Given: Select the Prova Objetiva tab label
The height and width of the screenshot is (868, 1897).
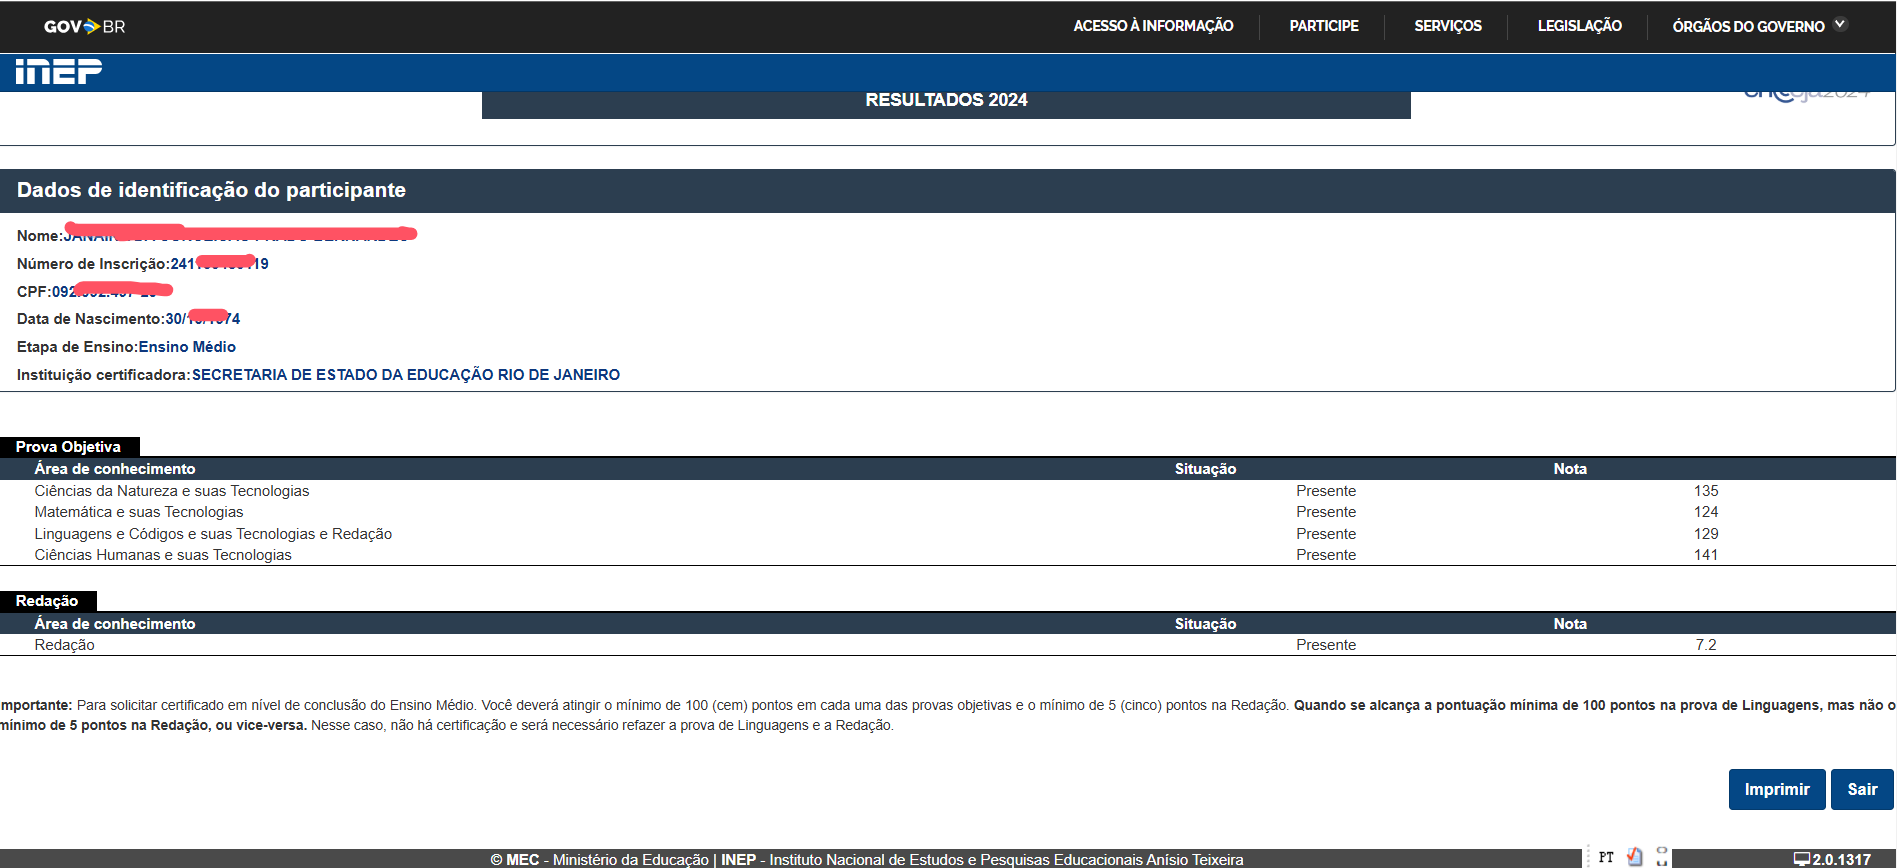Looking at the screenshot, I should 68,447.
